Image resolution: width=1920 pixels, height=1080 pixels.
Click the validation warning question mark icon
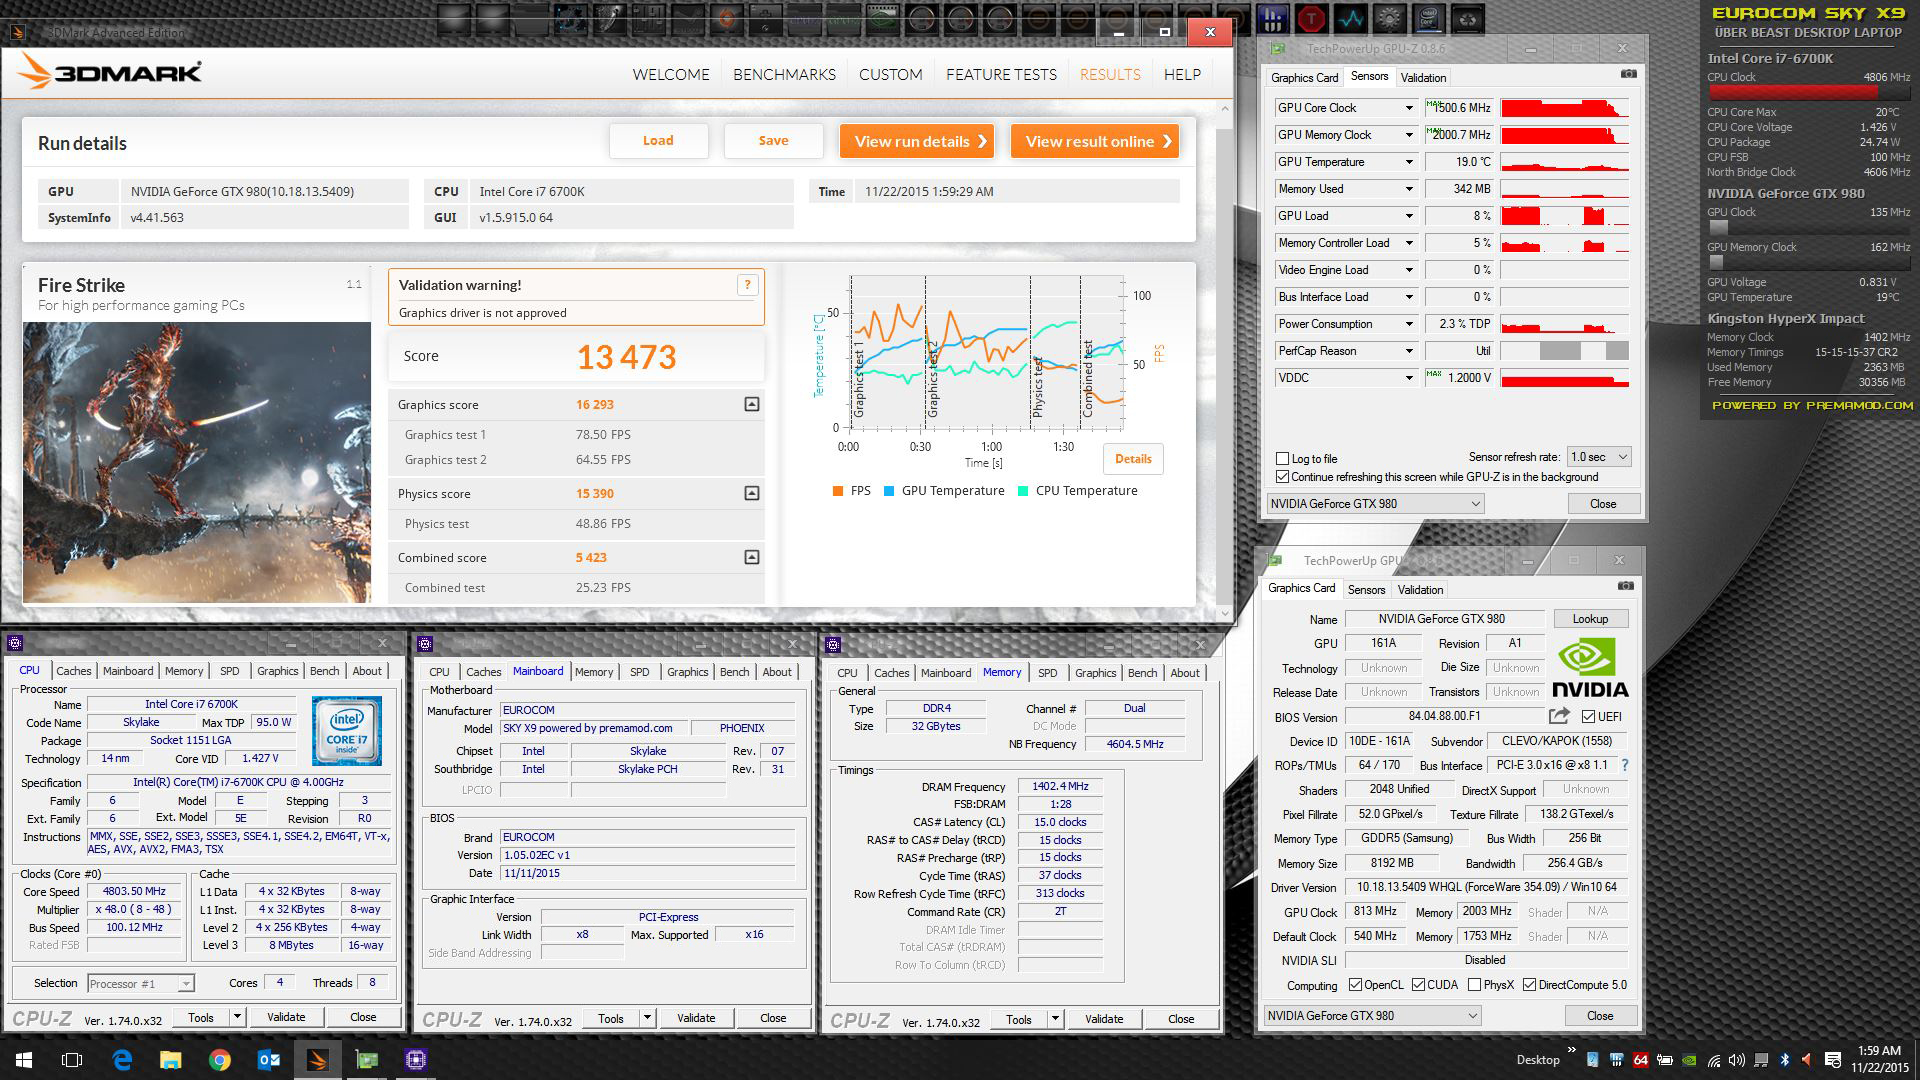747,285
